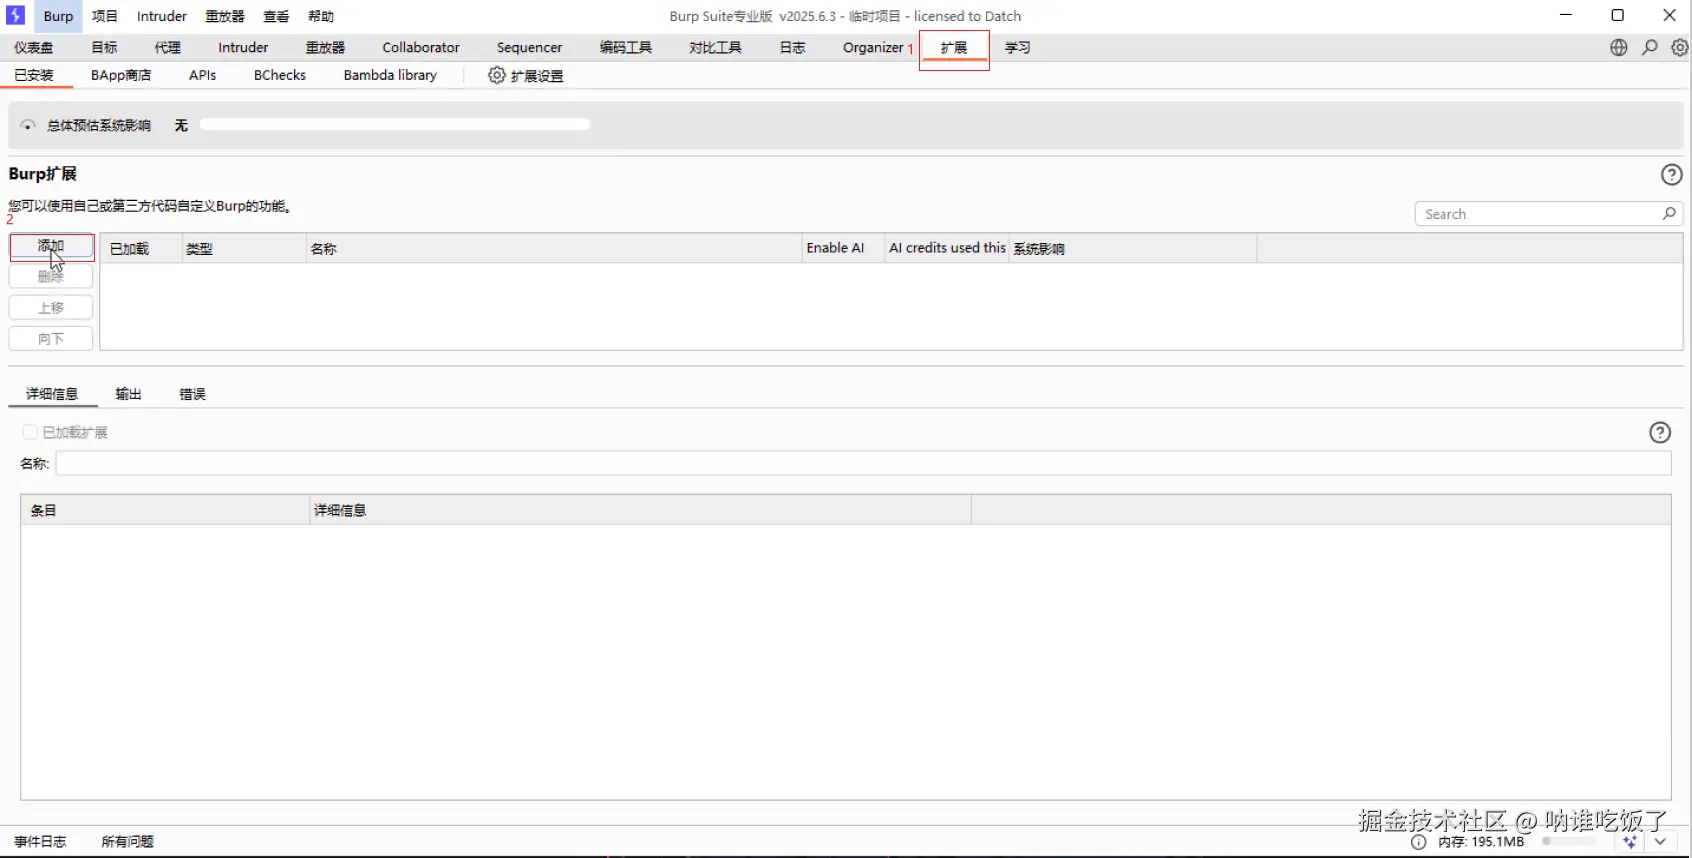The width and height of the screenshot is (1692, 858).
Task: Open help icon beside 已加载扩展 details
Action: point(1659,432)
